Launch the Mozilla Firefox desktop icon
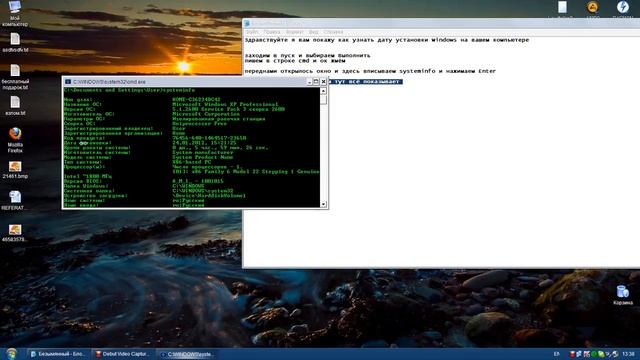 pos(15,140)
